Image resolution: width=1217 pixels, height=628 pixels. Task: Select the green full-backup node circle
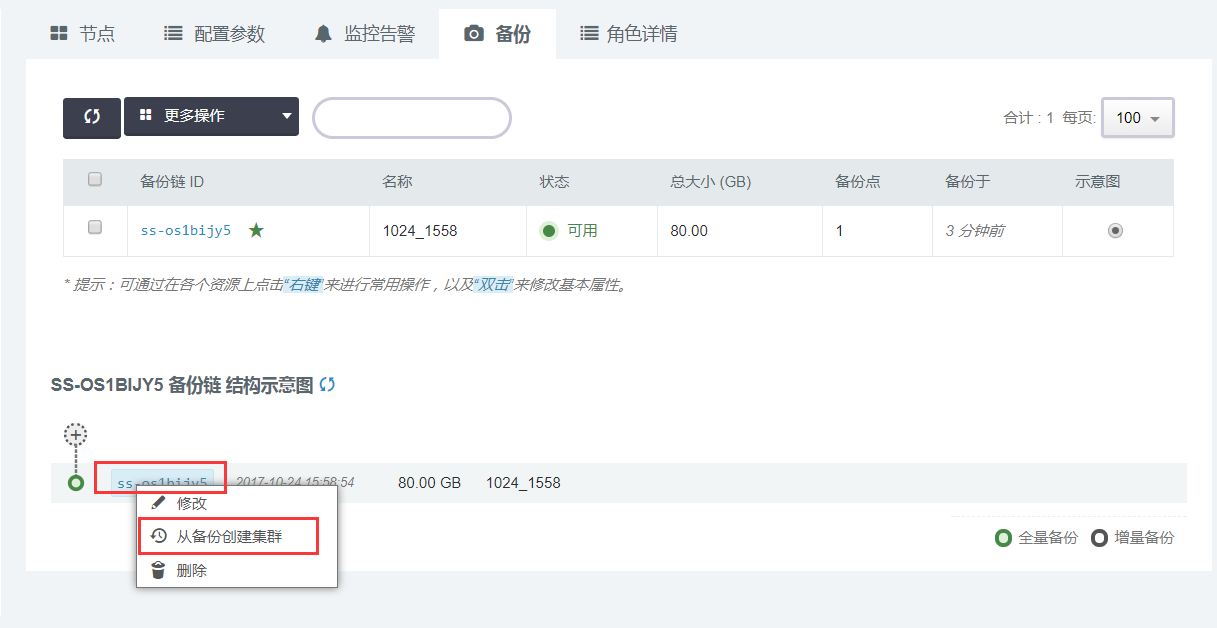pos(76,483)
